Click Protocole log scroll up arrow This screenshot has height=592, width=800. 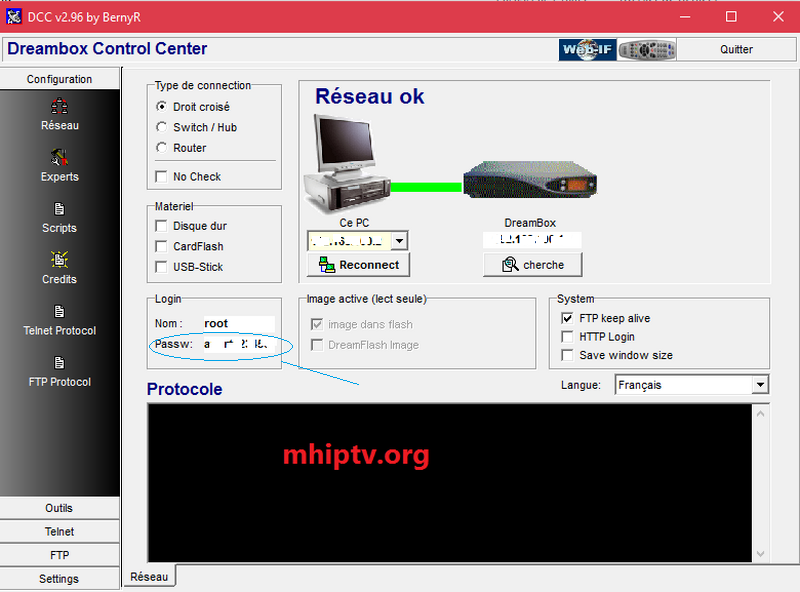[x=760, y=414]
